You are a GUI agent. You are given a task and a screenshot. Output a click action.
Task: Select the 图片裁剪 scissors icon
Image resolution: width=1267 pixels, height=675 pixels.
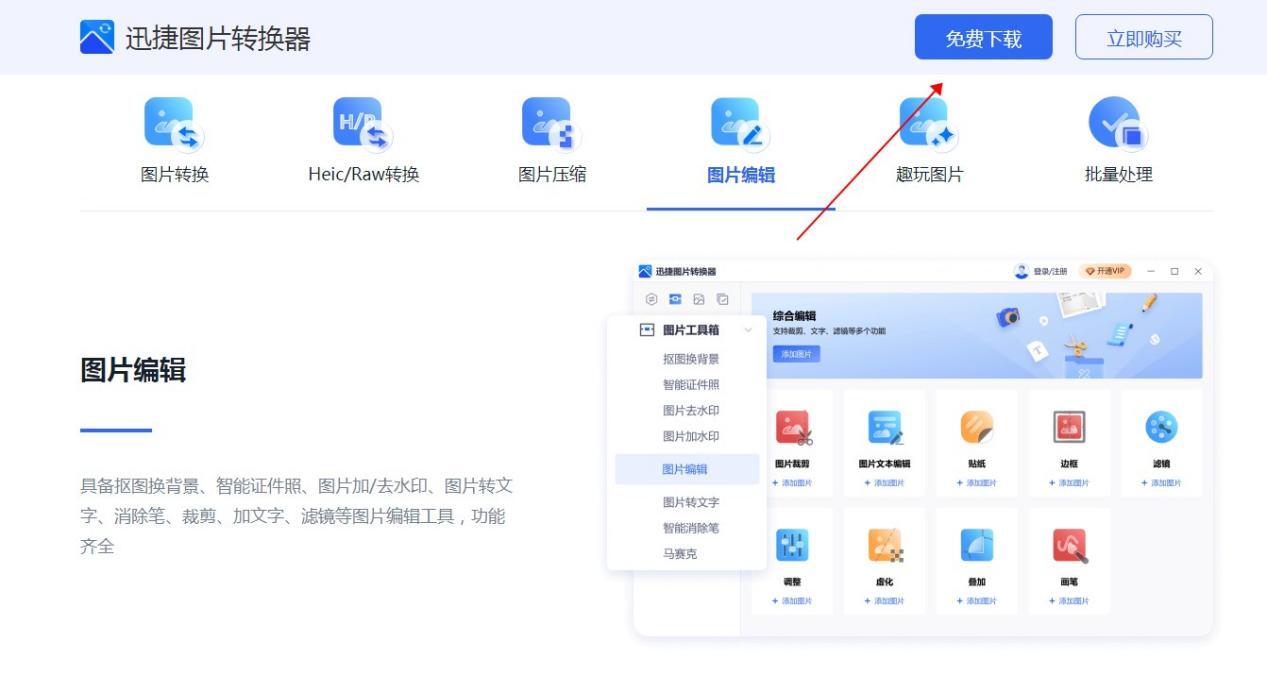pyautogui.click(x=793, y=428)
